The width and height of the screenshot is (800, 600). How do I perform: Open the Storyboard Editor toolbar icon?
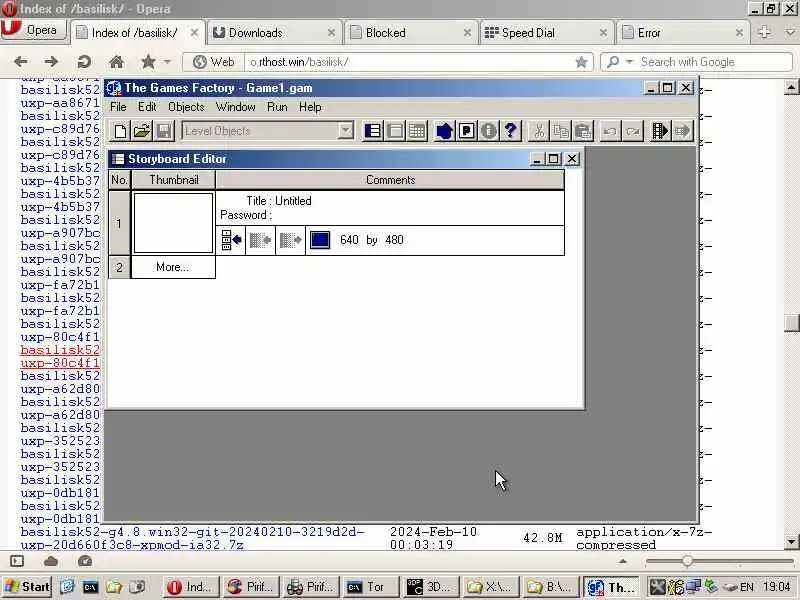tap(373, 131)
